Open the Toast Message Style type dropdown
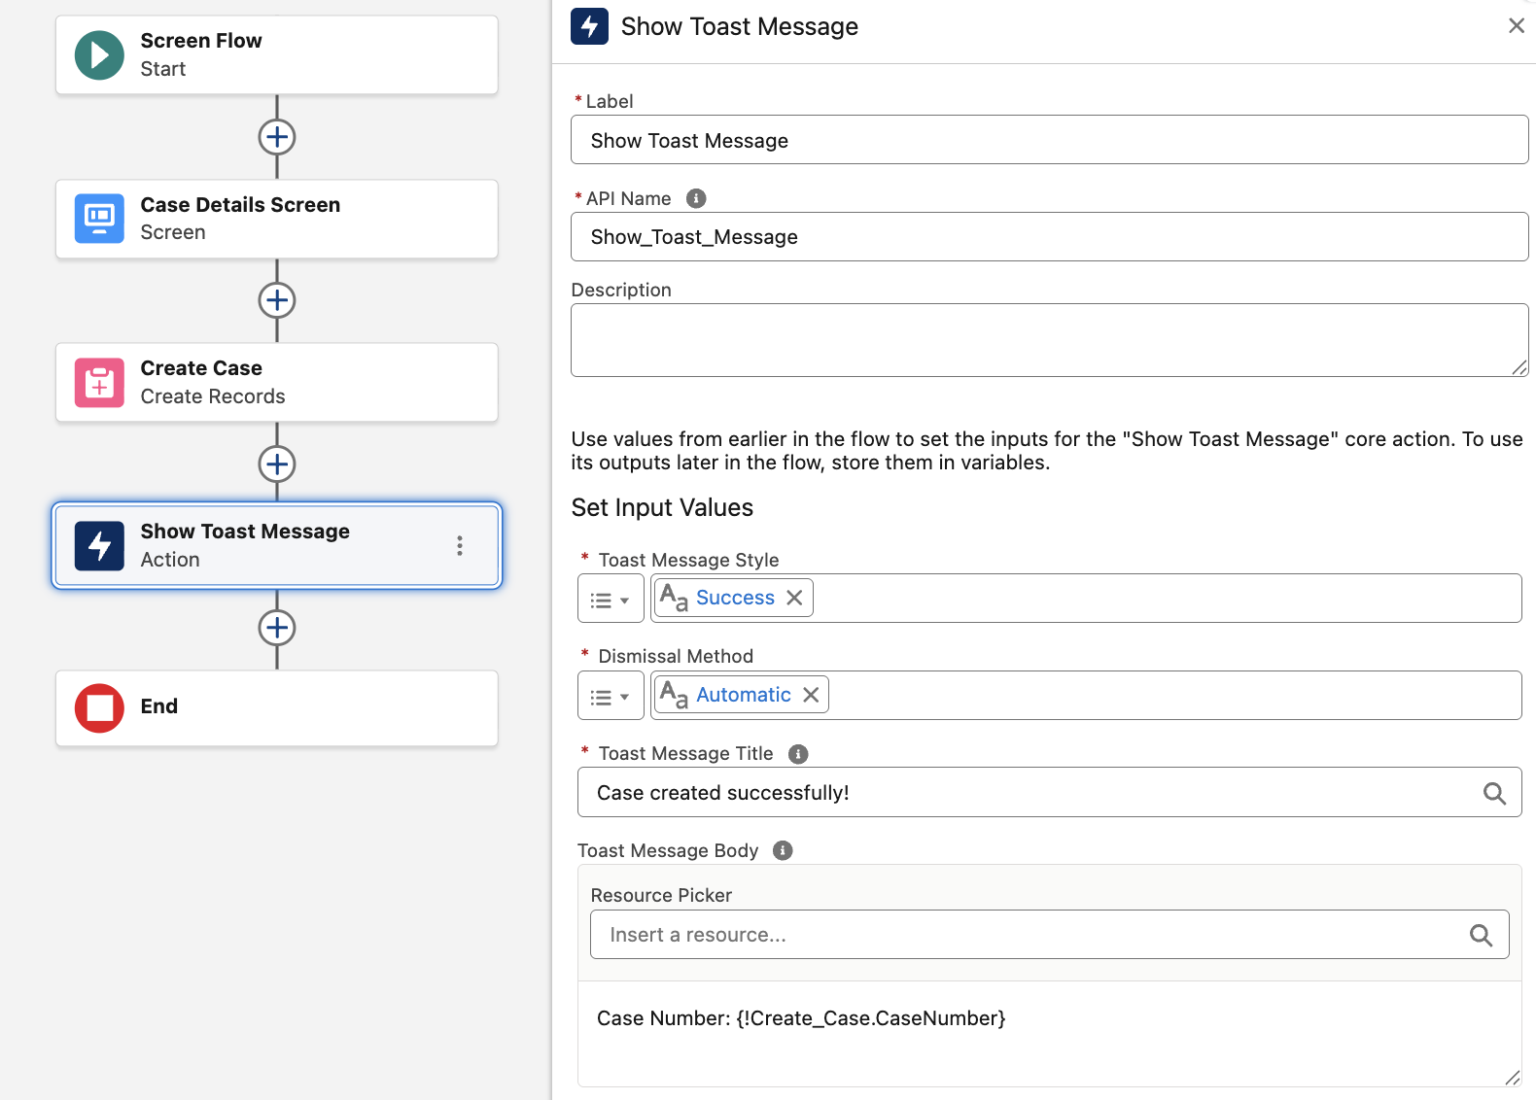Image resolution: width=1536 pixels, height=1100 pixels. [x=610, y=599]
